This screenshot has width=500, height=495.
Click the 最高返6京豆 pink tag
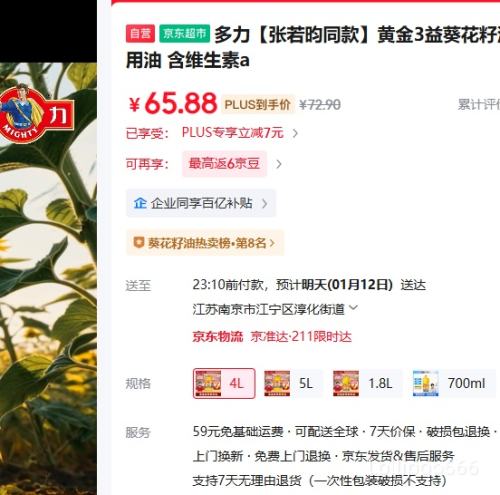coord(224,164)
